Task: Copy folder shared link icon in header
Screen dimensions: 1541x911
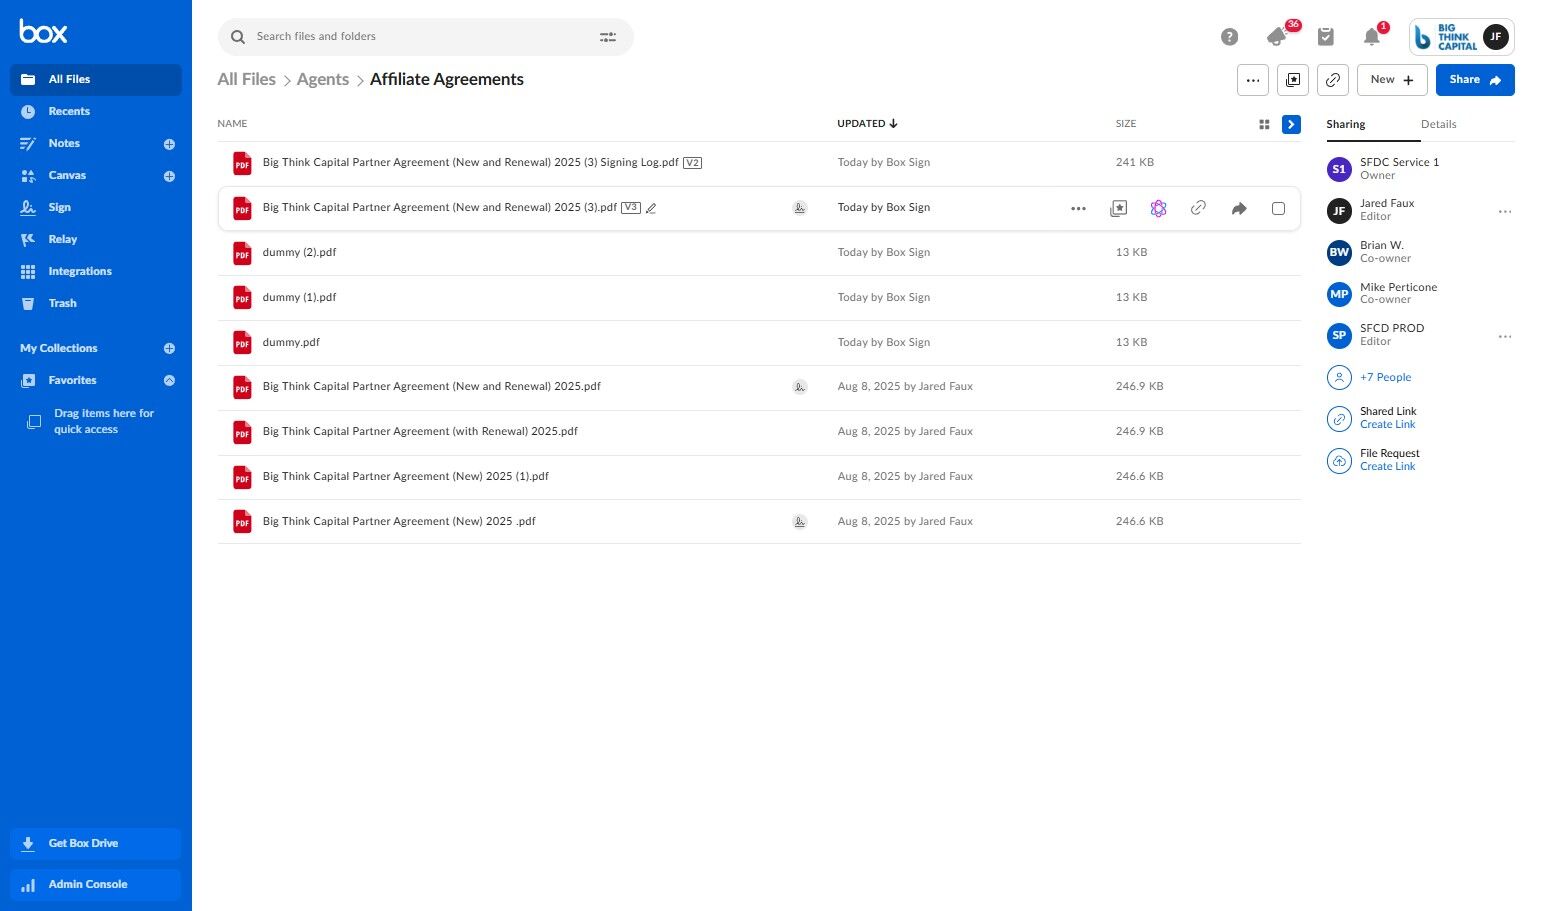Action: (1333, 80)
